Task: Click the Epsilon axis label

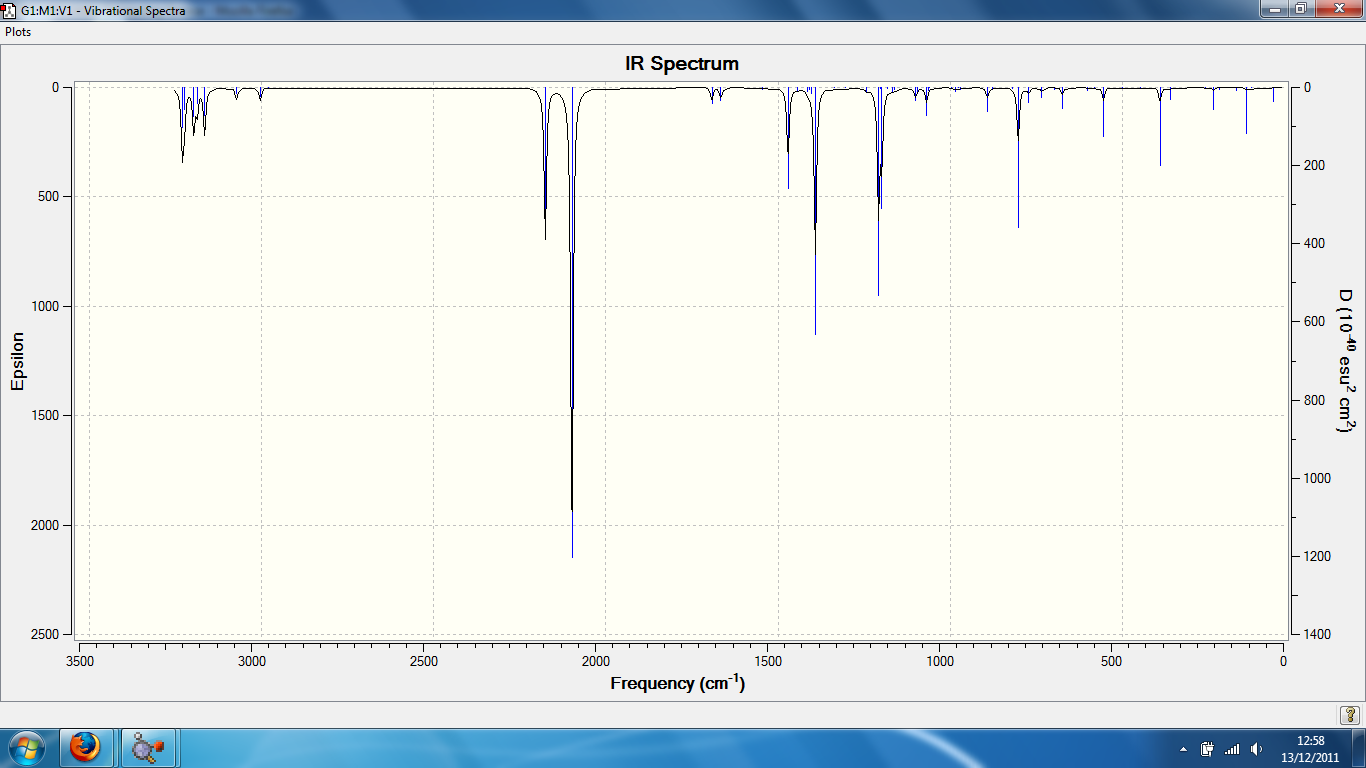Action: pos(17,361)
